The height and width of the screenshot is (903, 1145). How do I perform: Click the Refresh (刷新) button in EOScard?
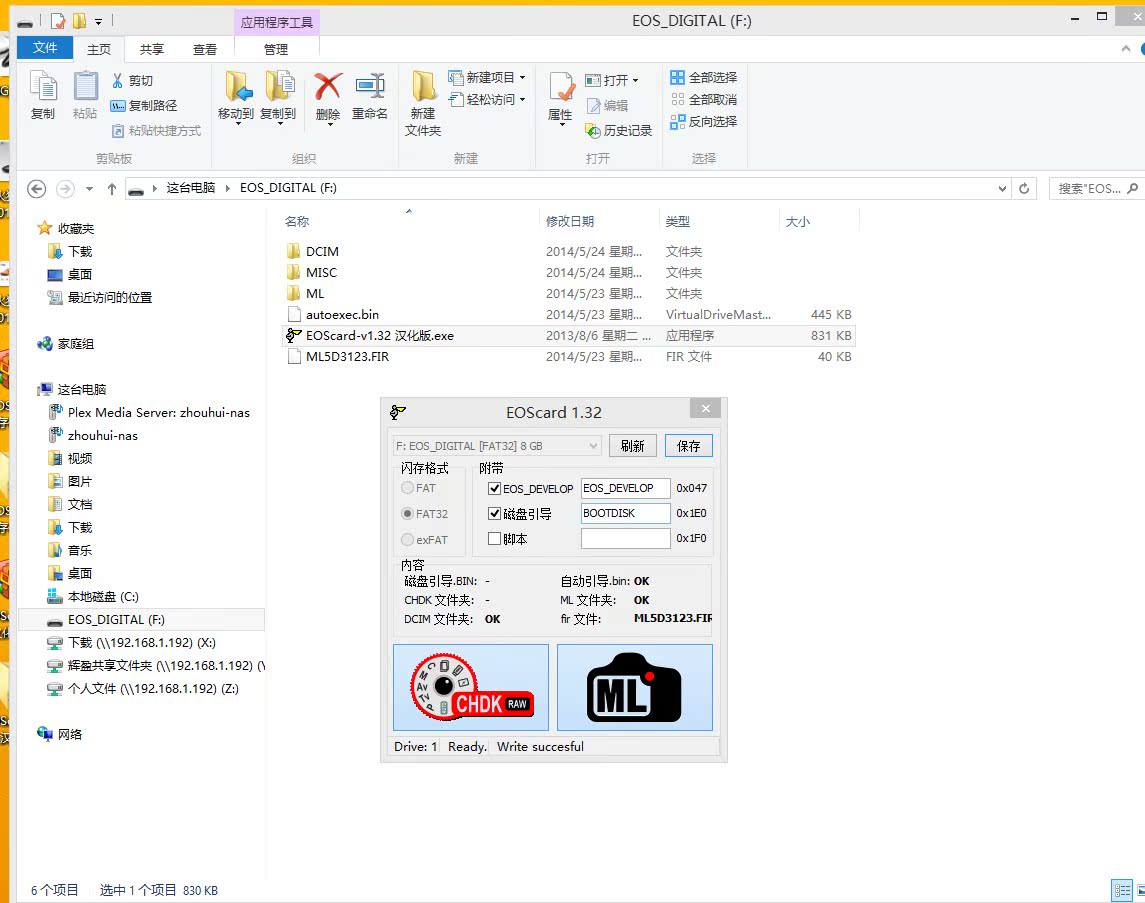[x=632, y=446]
